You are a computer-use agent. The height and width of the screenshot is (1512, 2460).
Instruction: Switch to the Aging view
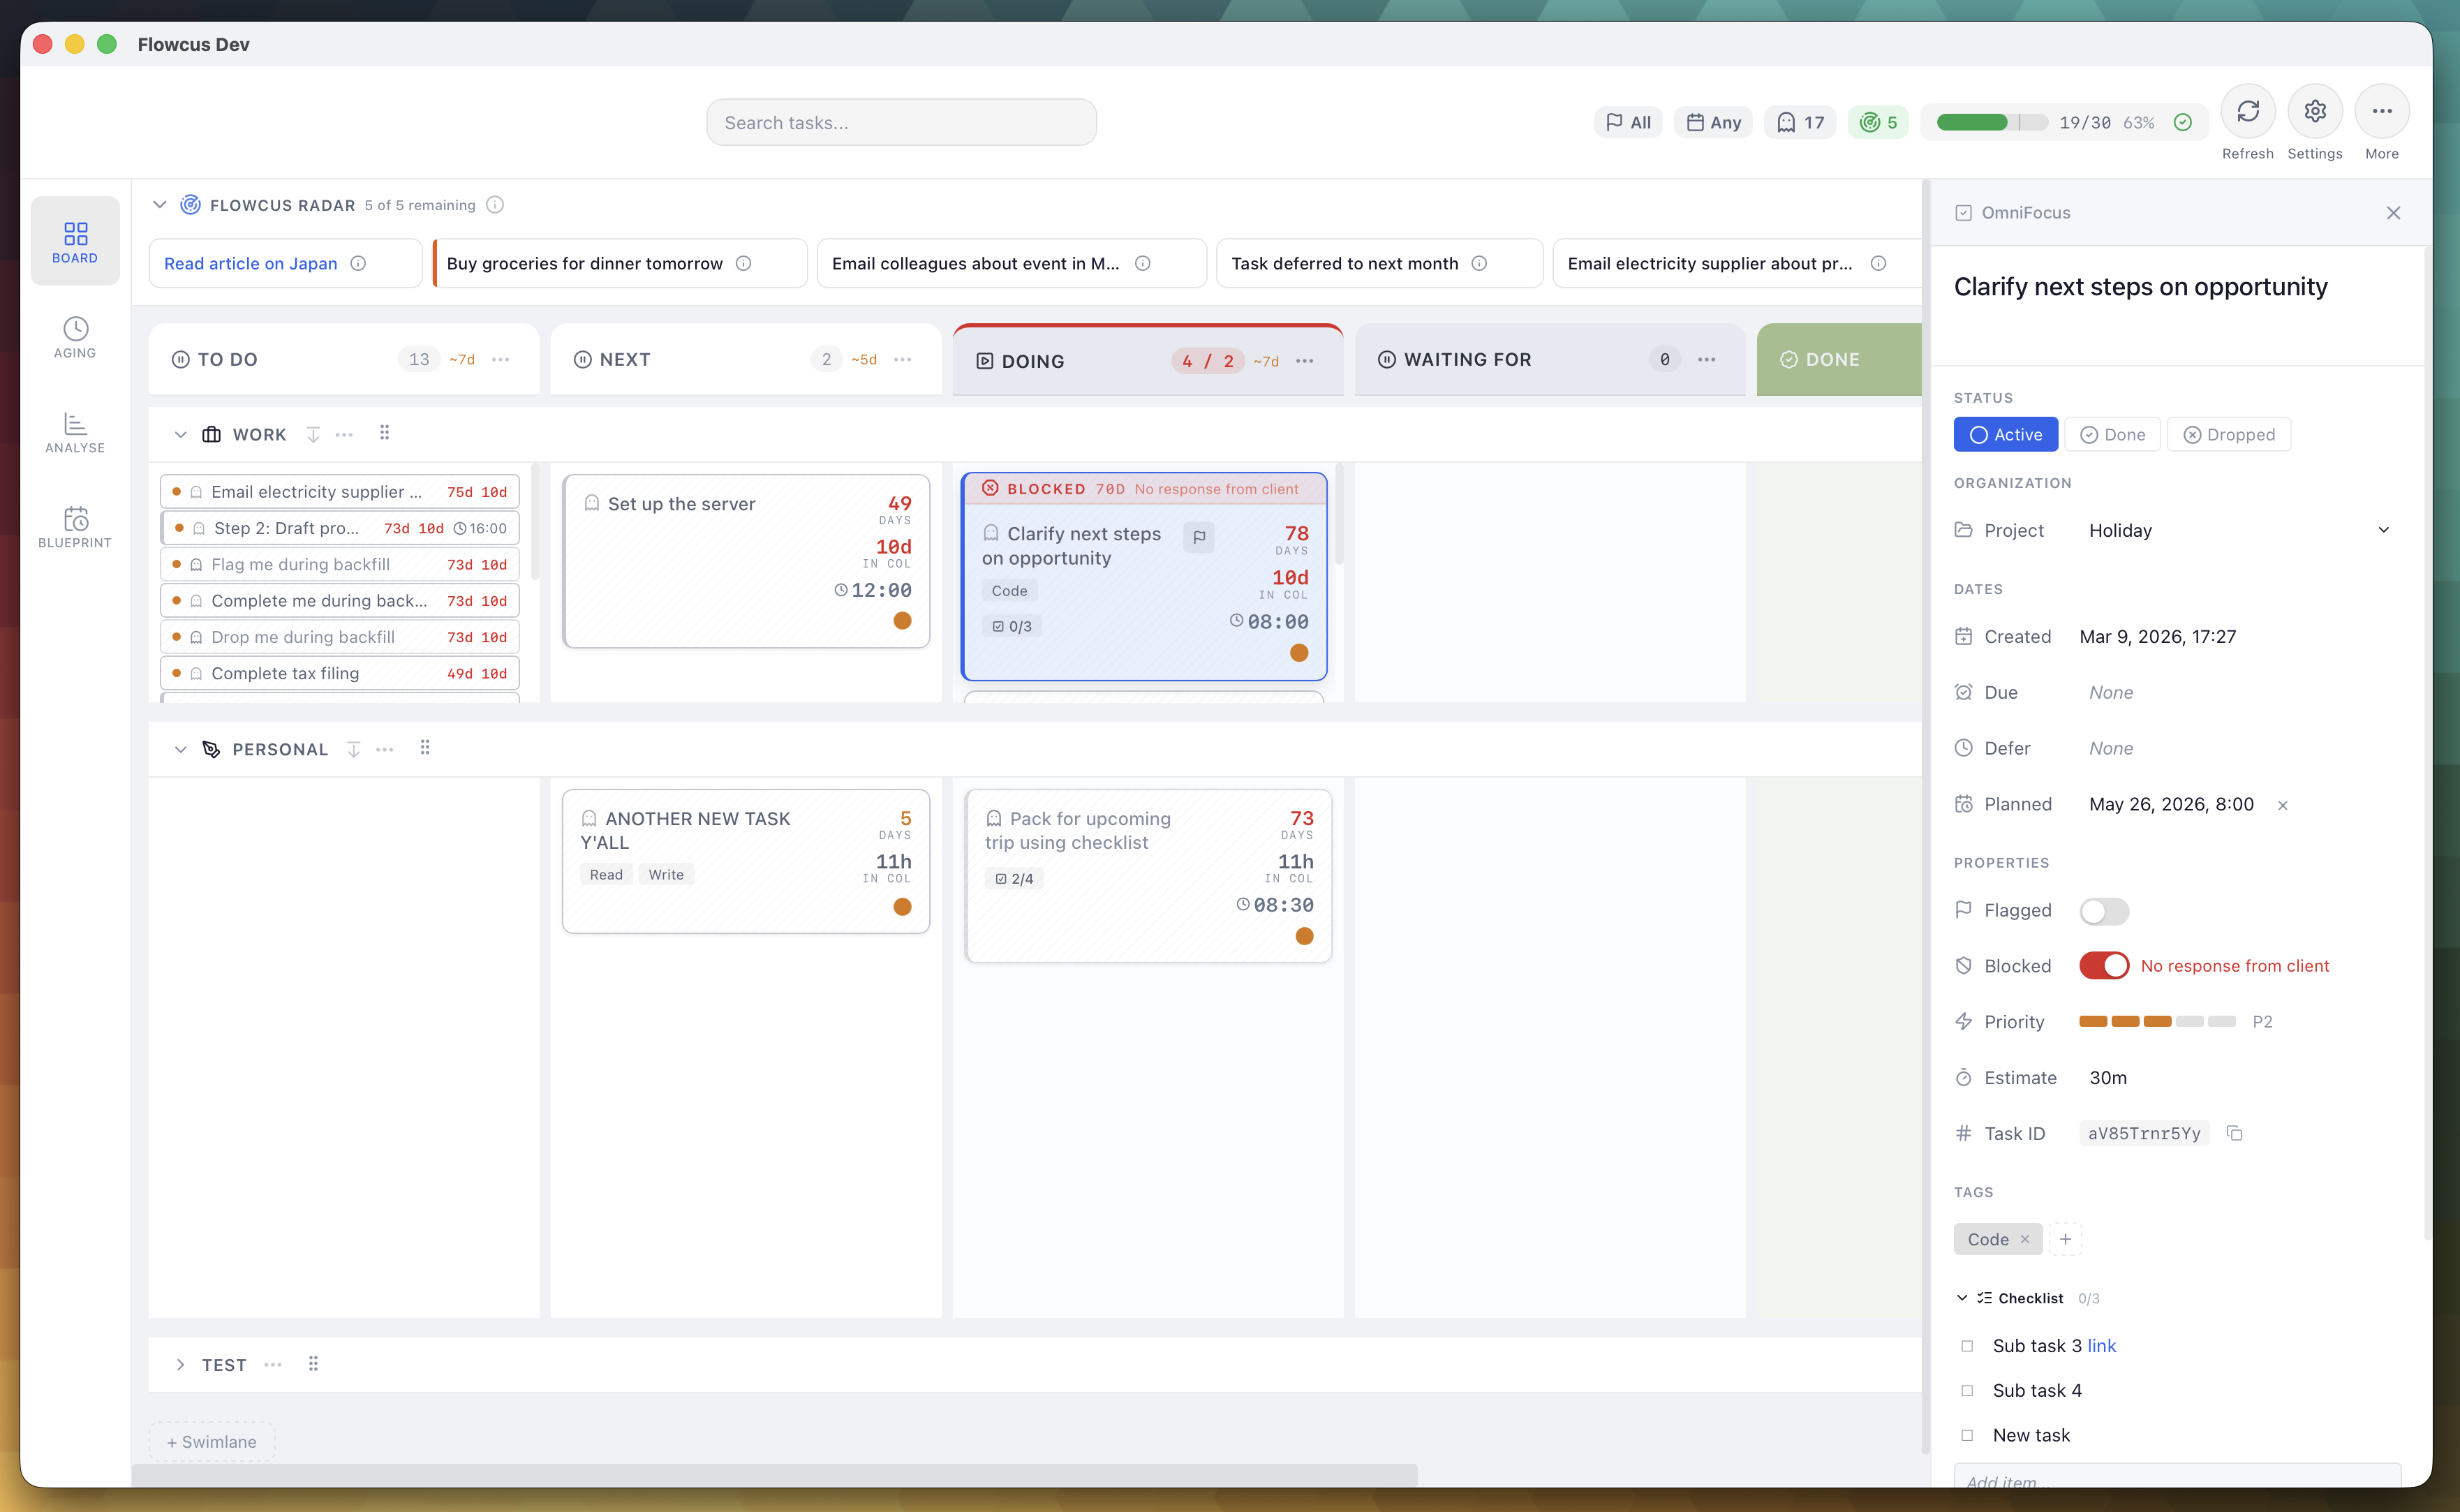[x=75, y=337]
